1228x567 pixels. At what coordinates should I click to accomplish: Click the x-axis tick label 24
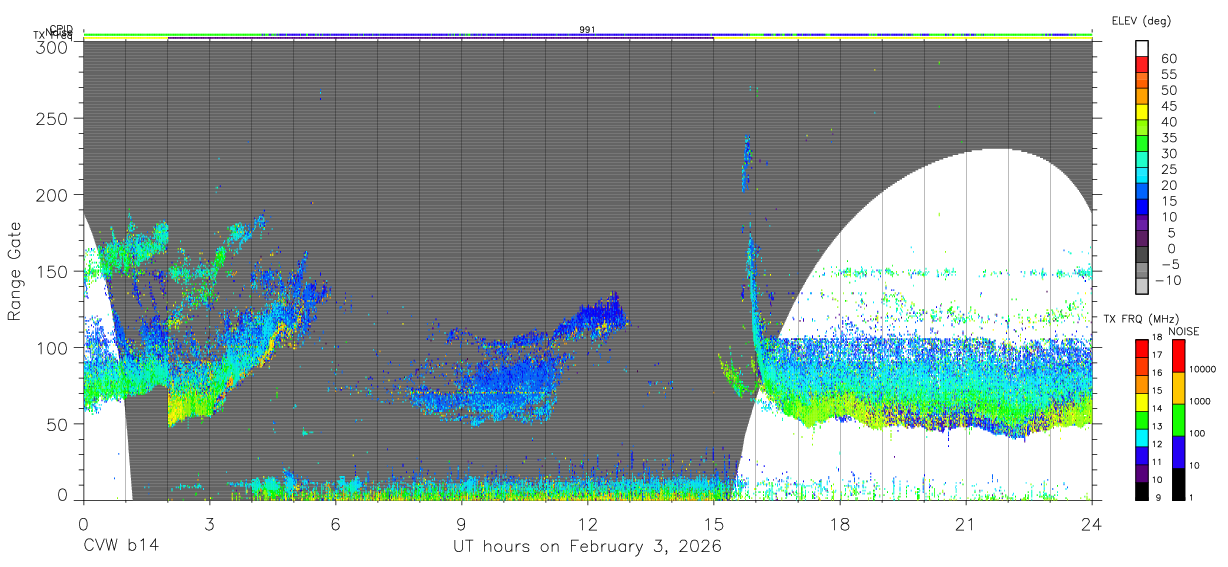[x=1091, y=523]
